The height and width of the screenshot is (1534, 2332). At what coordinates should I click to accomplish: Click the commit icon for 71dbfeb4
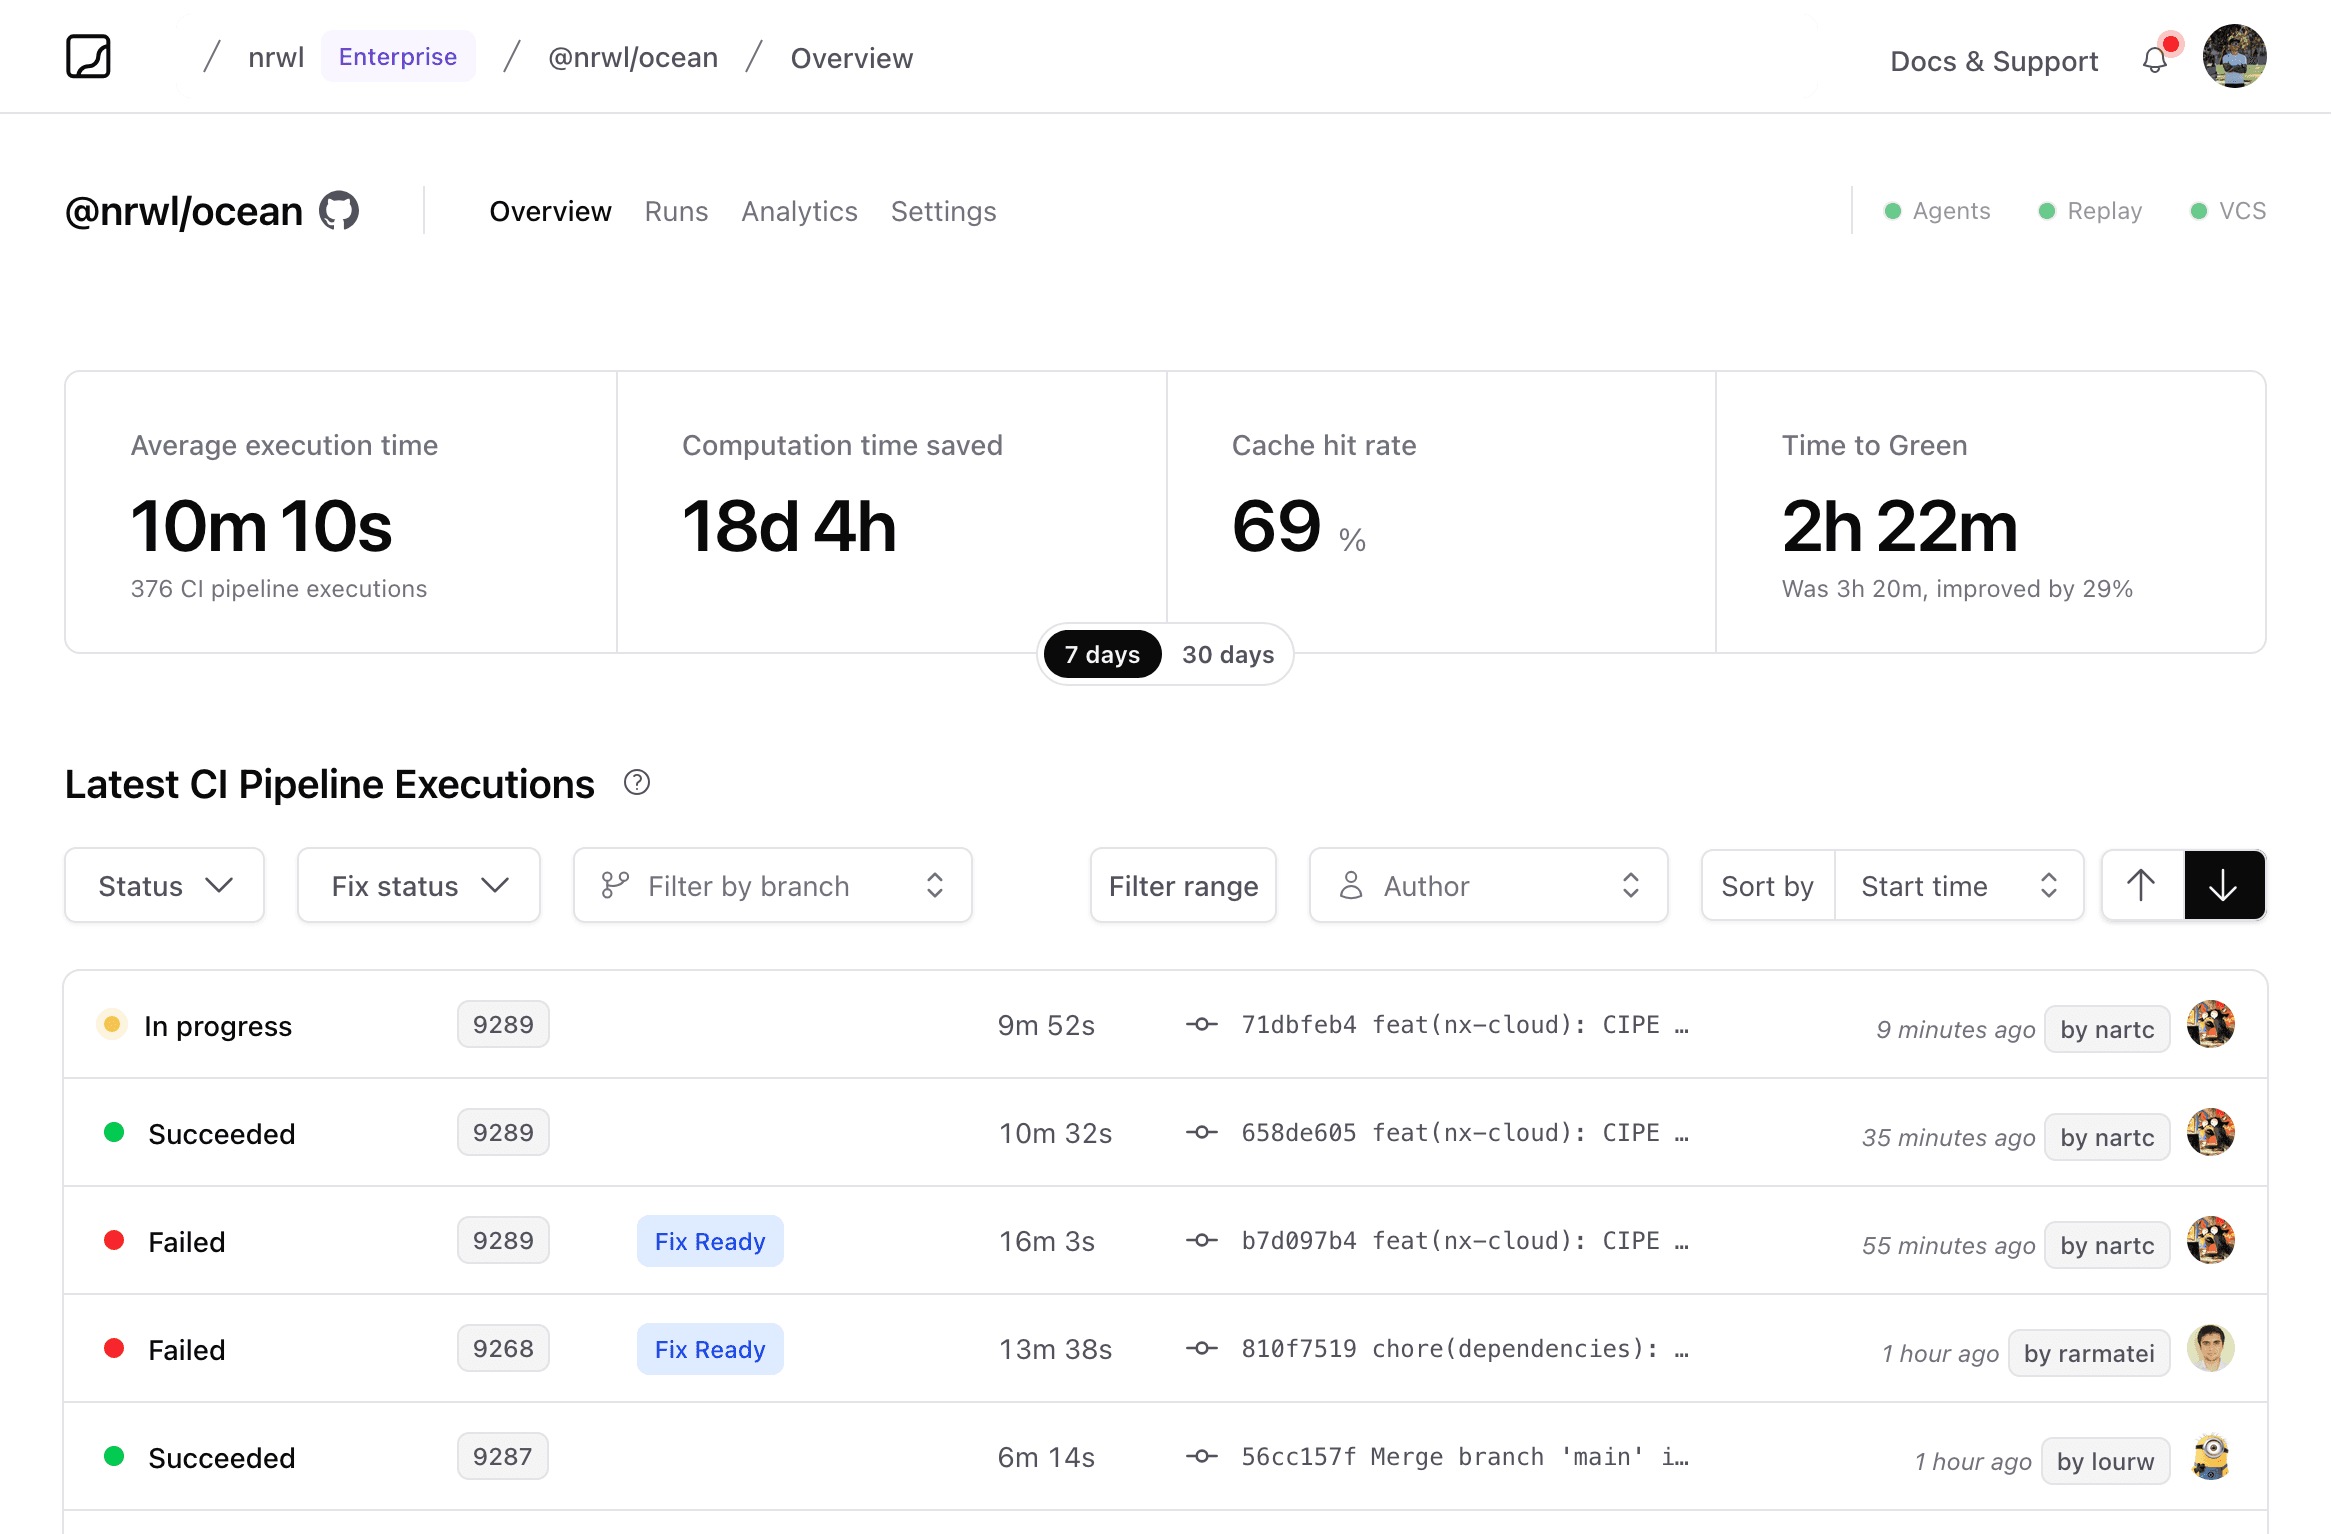[x=1201, y=1025]
